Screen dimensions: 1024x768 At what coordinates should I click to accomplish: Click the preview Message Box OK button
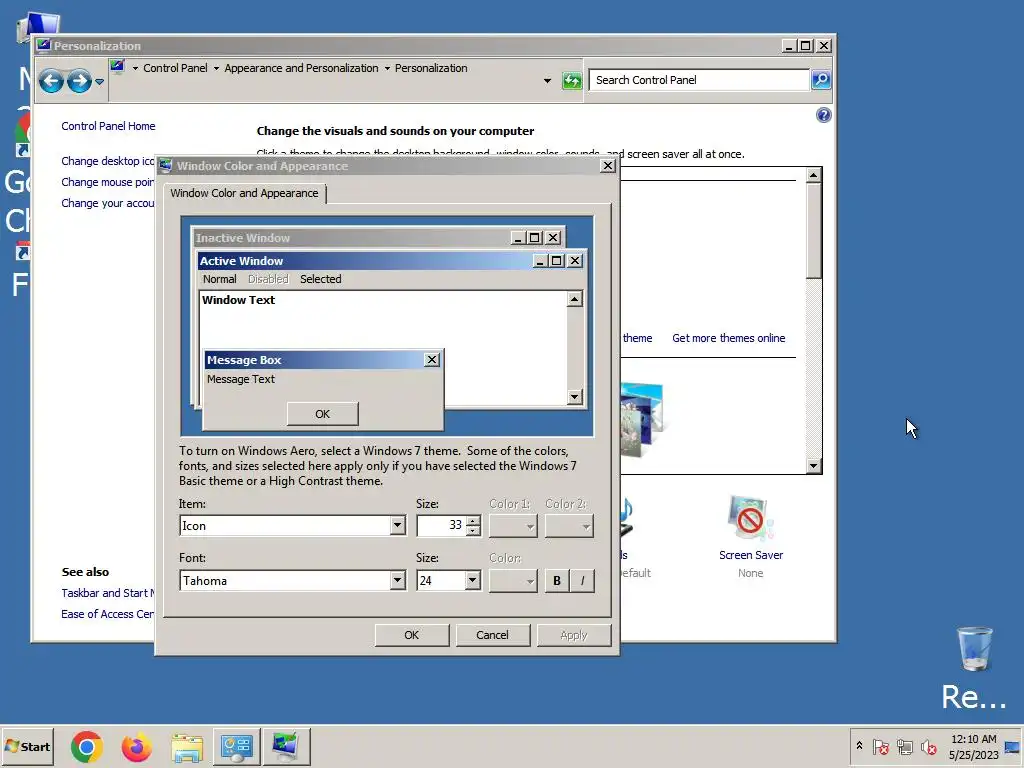[323, 414]
